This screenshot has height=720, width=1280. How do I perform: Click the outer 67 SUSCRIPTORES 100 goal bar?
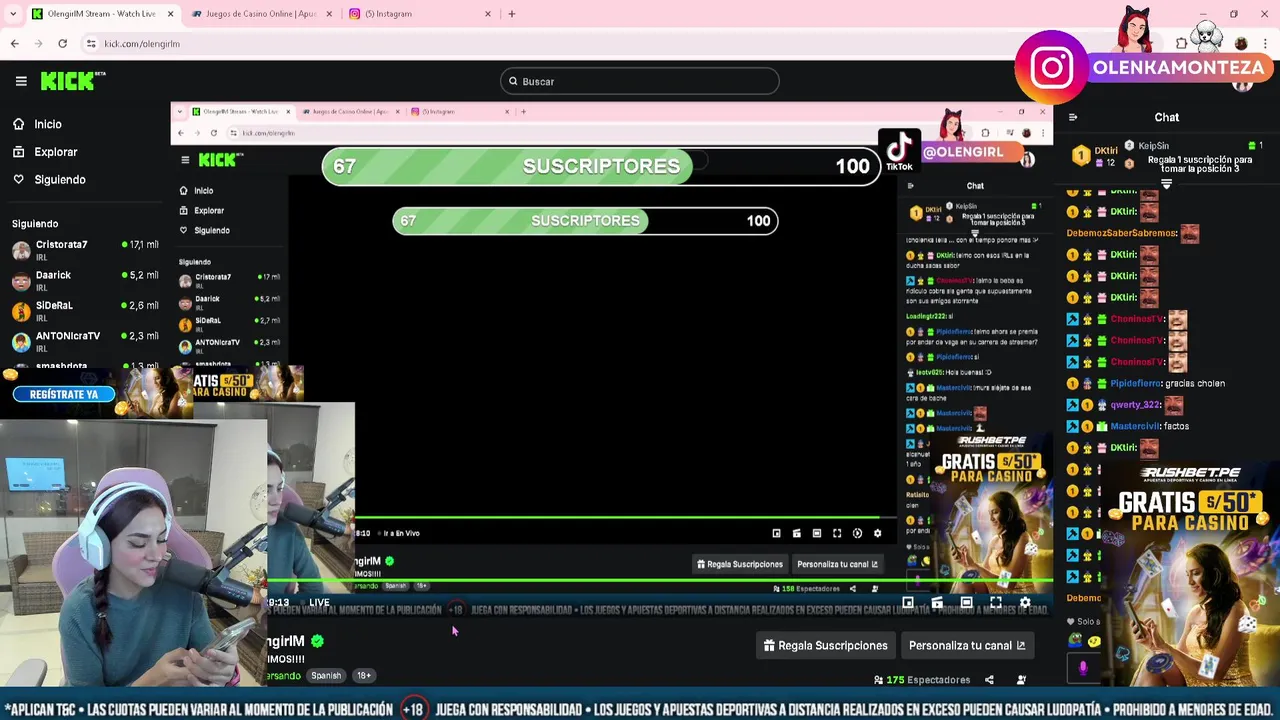(x=601, y=166)
